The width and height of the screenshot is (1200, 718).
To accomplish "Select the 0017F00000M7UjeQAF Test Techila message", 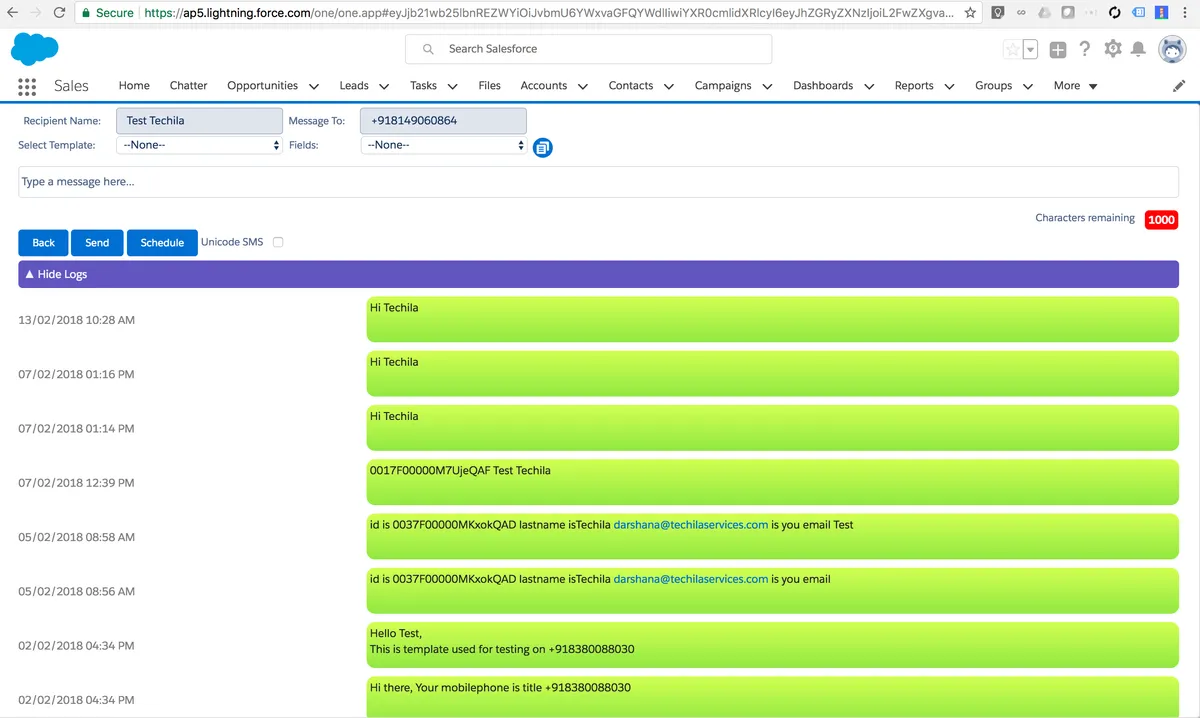I will coord(773,482).
